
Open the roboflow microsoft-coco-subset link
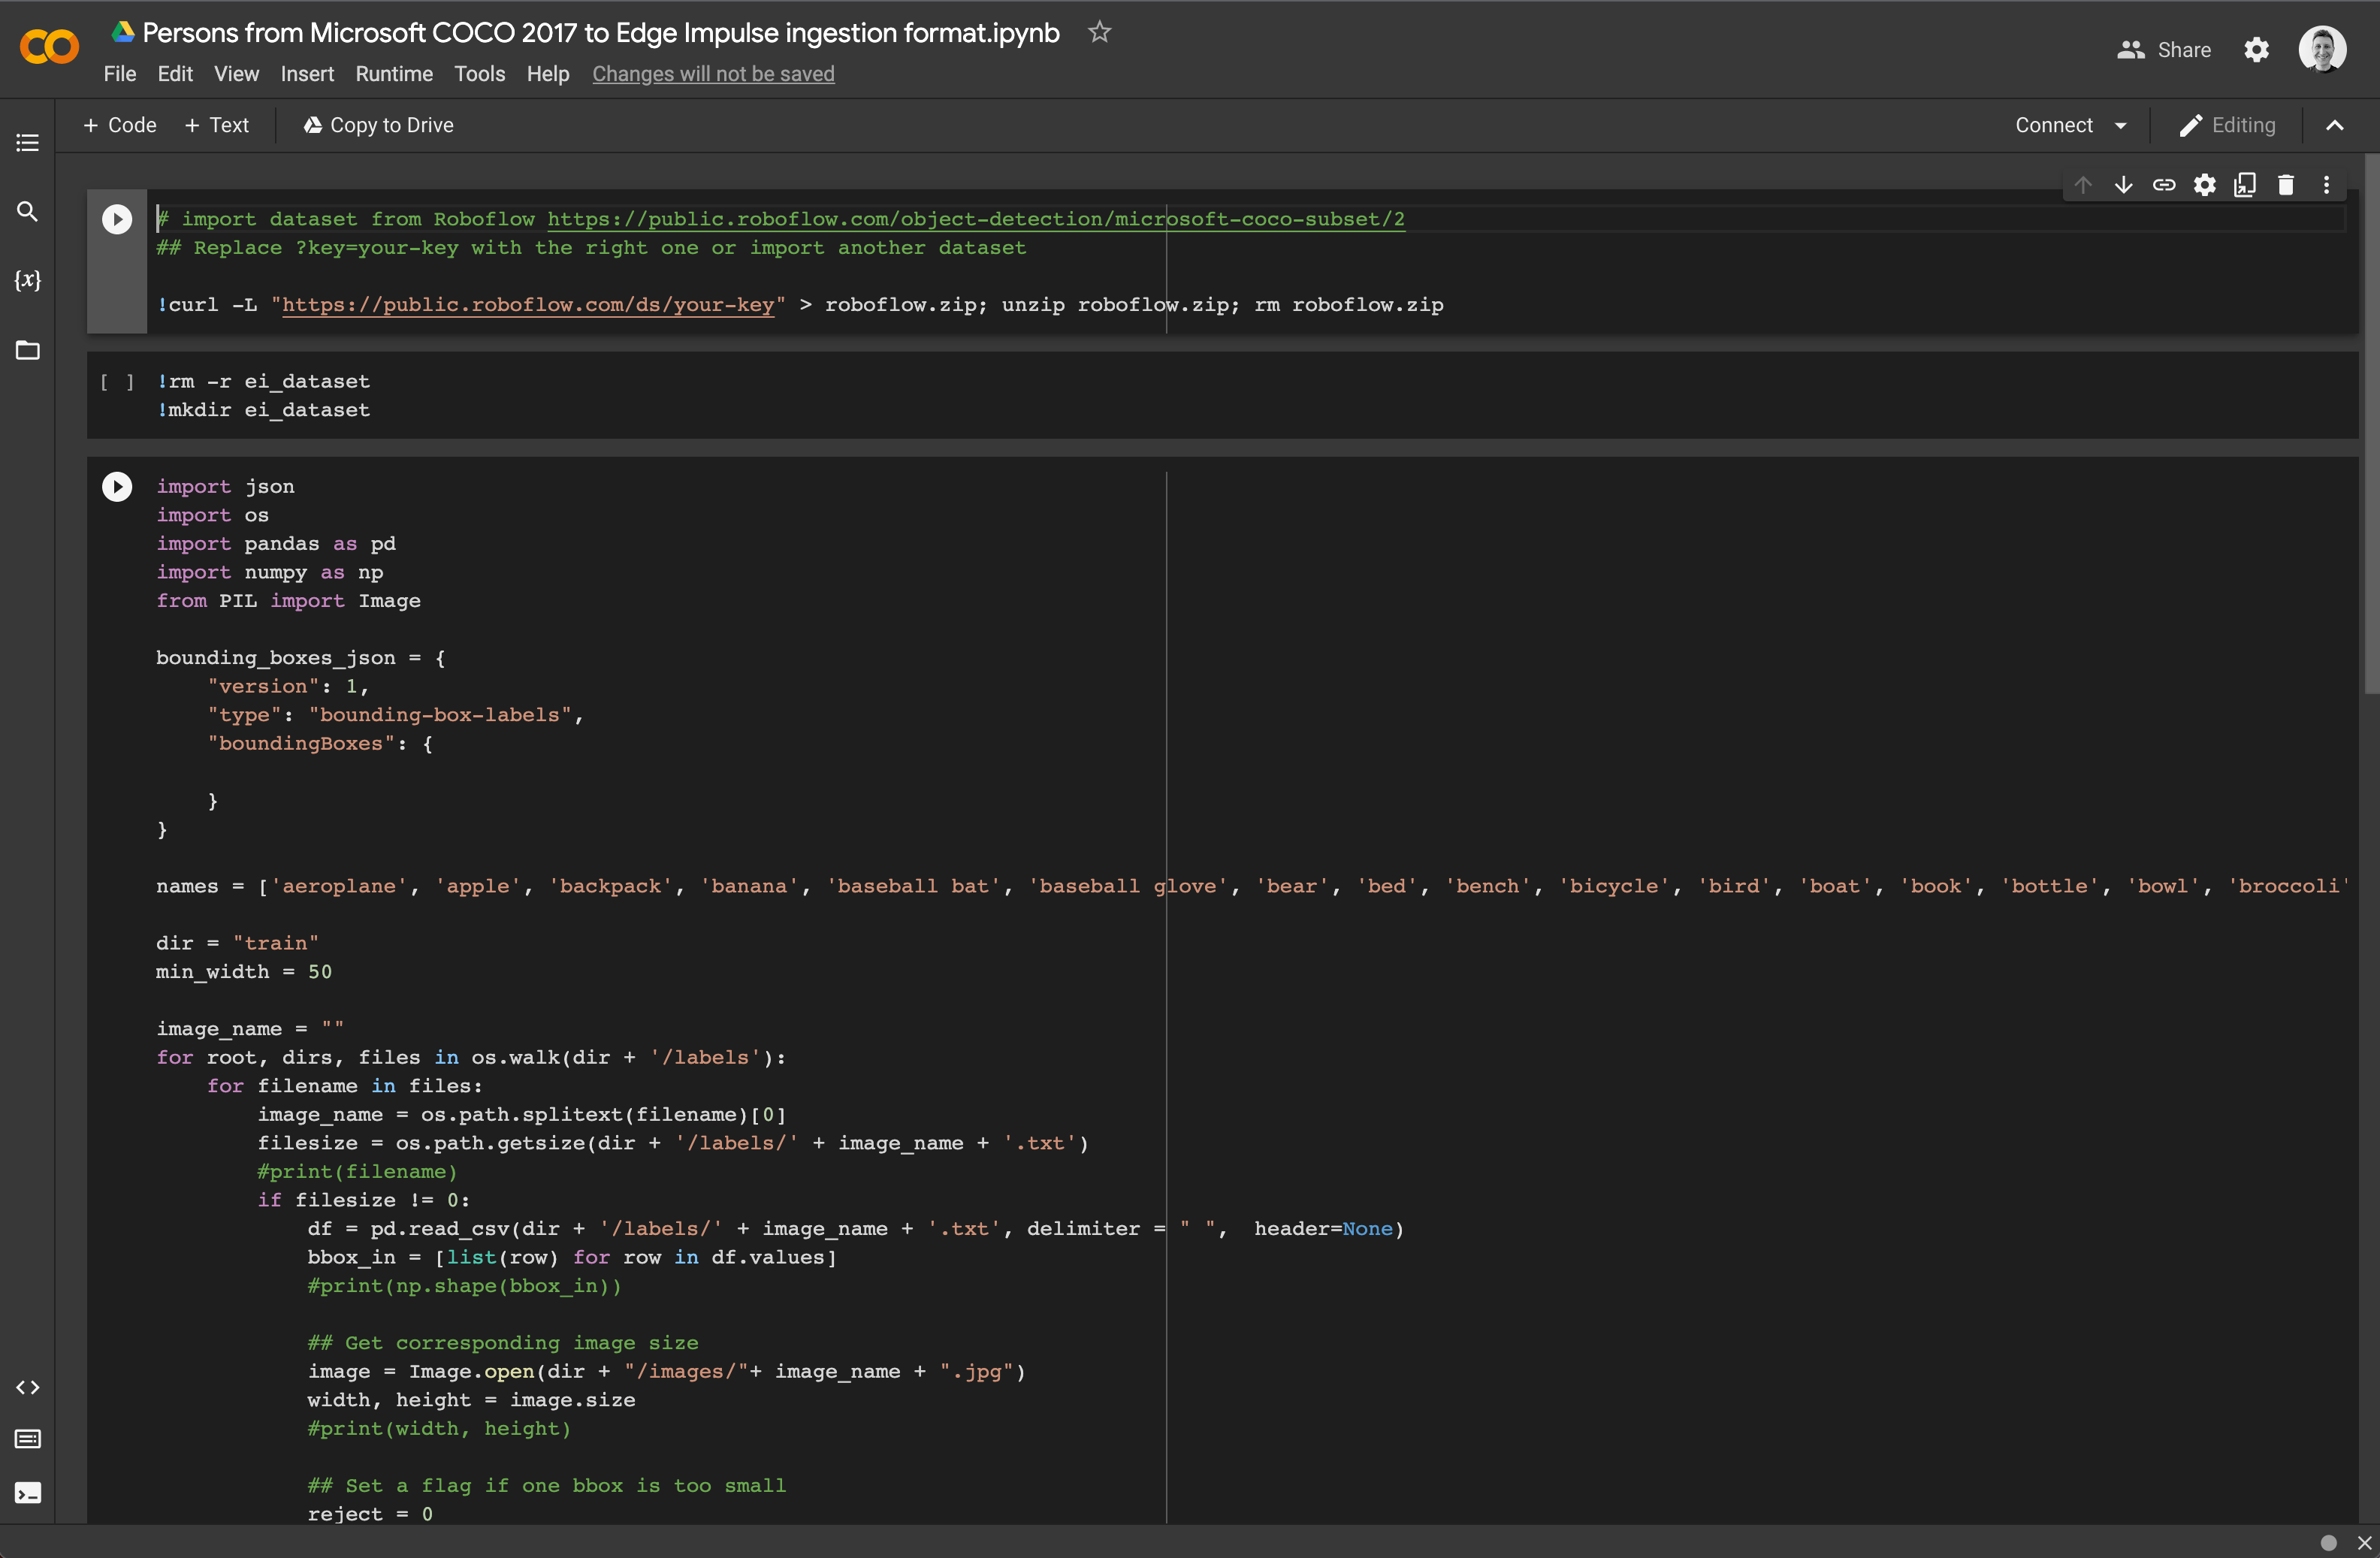click(975, 219)
